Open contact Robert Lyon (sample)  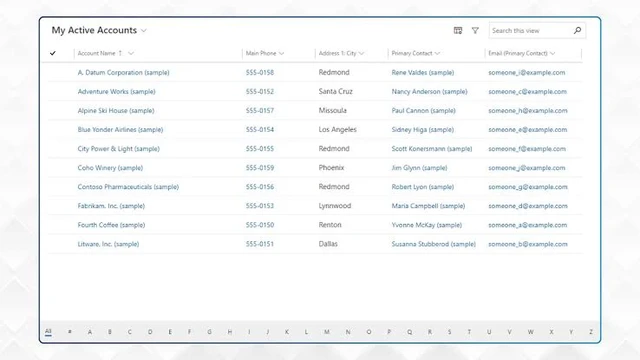coord(422,187)
